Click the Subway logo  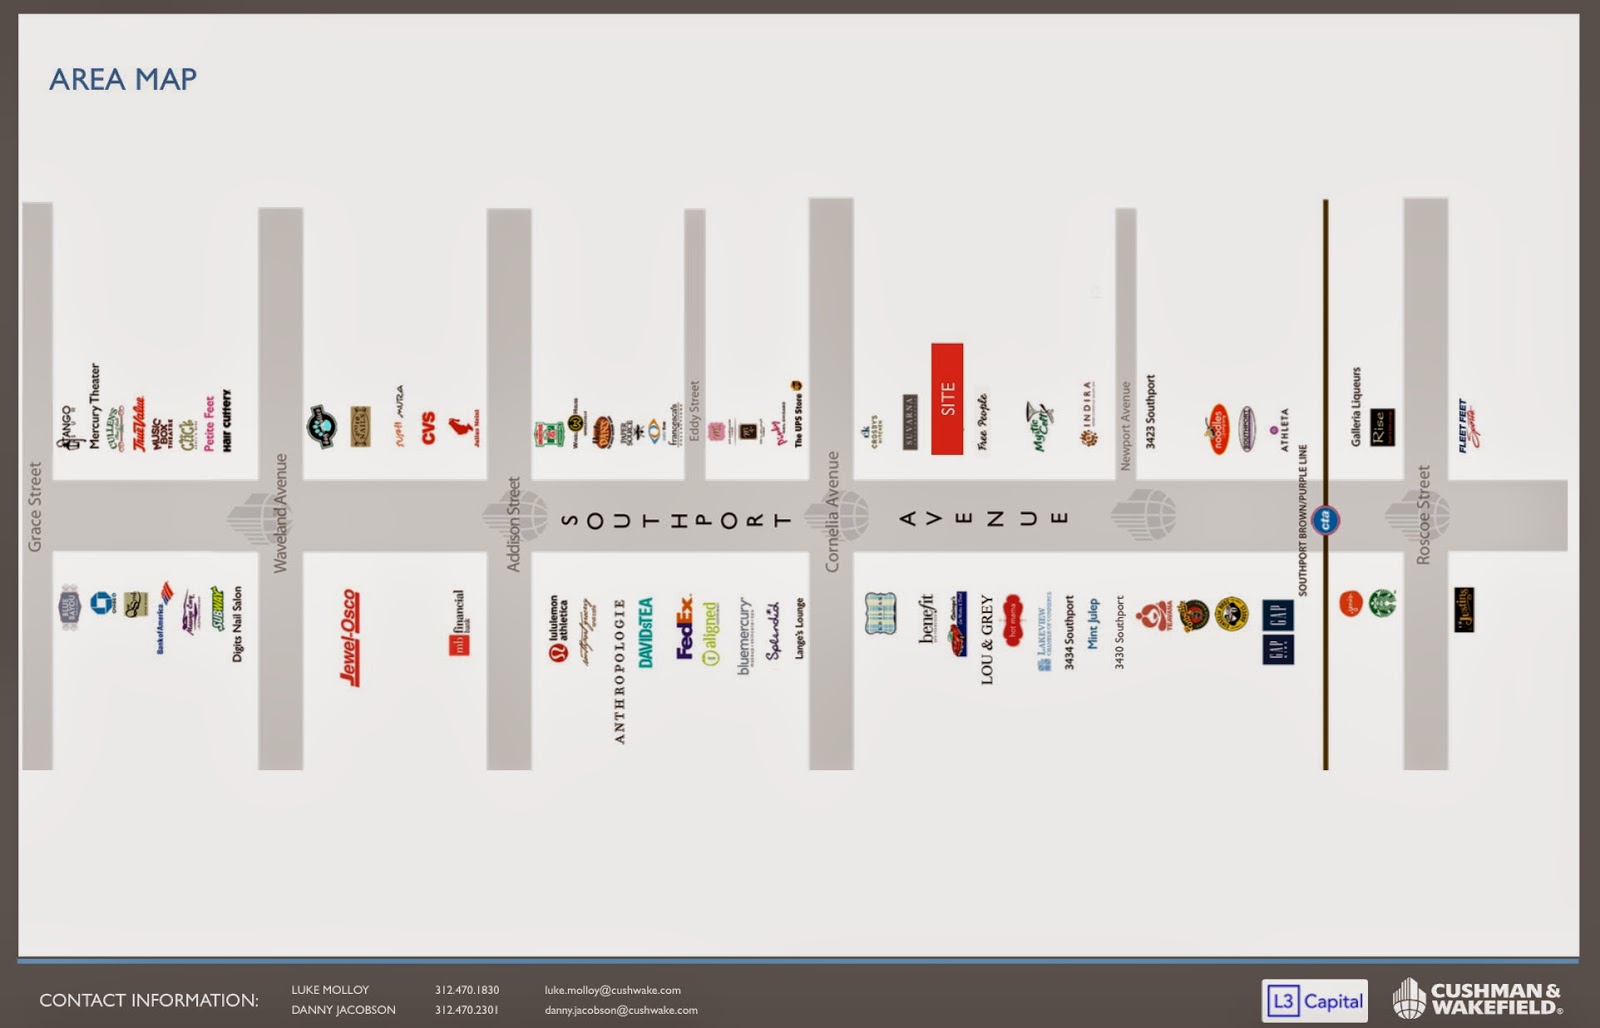pyautogui.click(x=217, y=609)
